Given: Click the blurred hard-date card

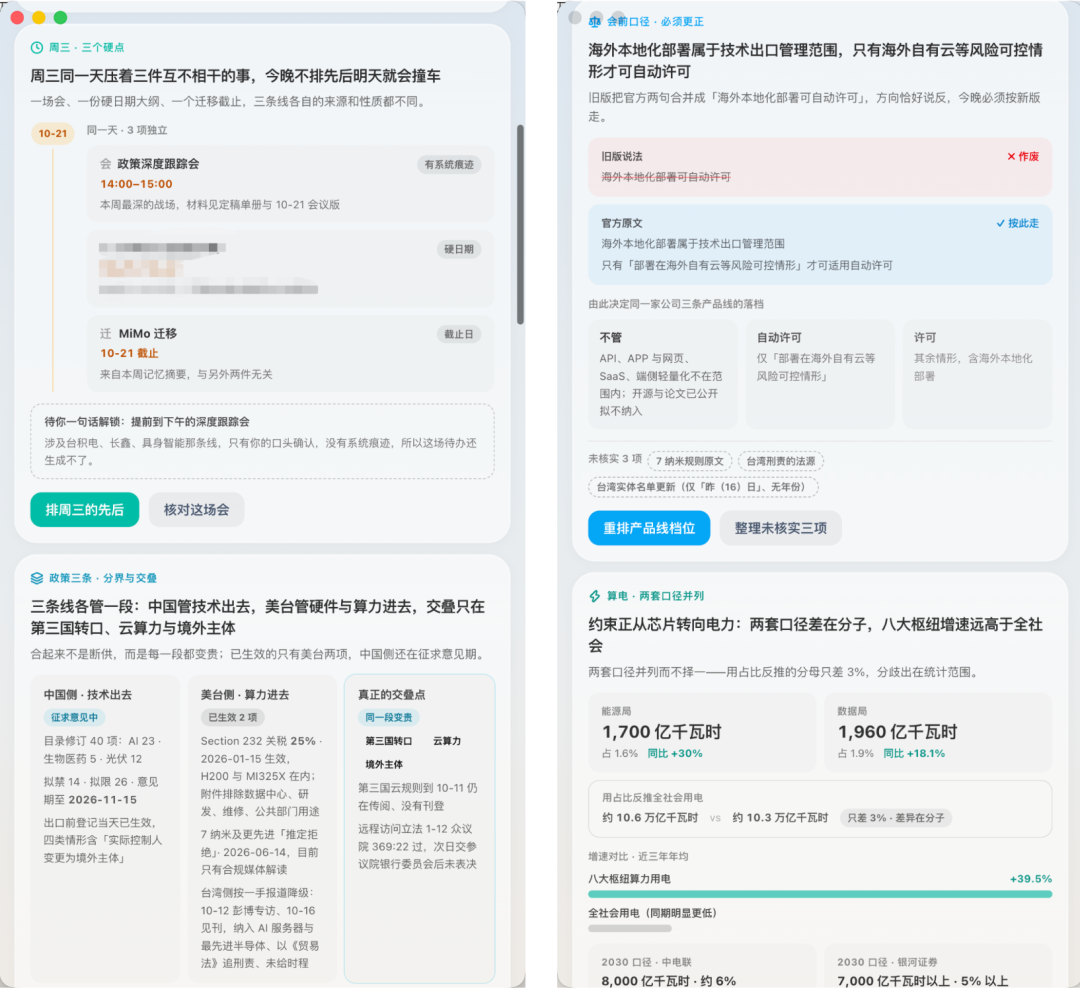Looking at the screenshot, I should point(290,269).
